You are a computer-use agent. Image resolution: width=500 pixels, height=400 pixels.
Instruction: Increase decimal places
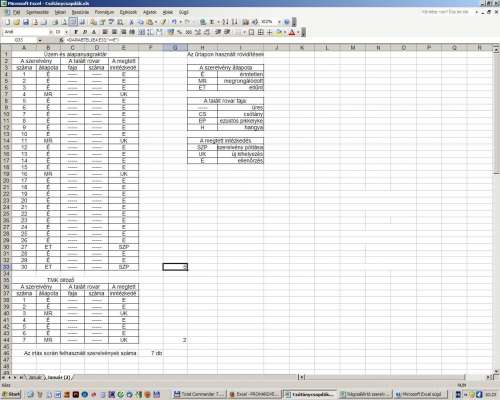pos(198,32)
